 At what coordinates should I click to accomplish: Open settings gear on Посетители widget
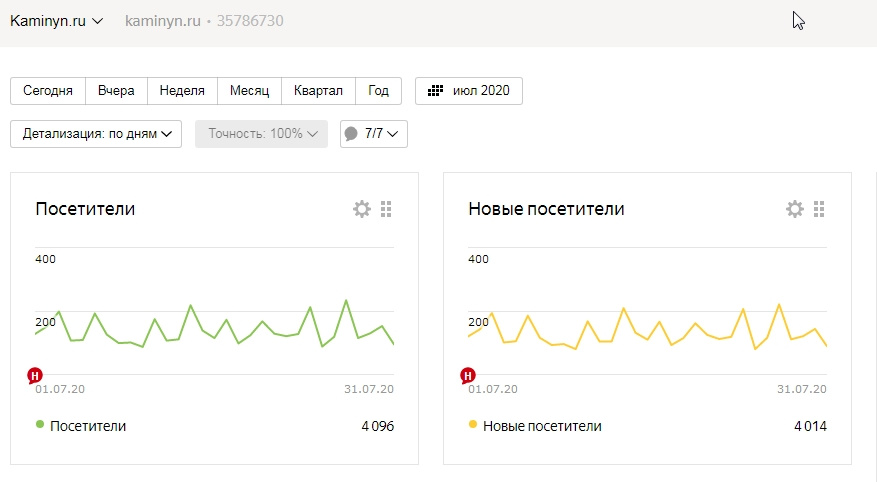[362, 209]
